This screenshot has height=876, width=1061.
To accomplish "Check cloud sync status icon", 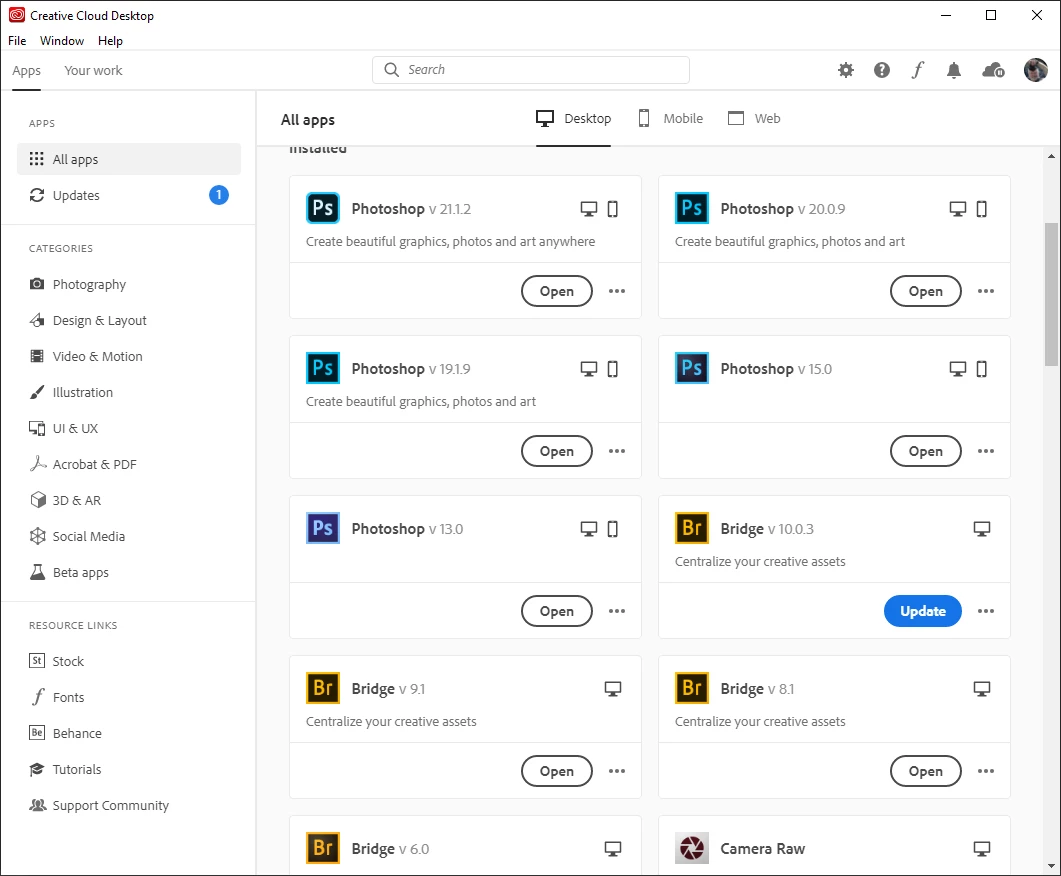I will (993, 70).
